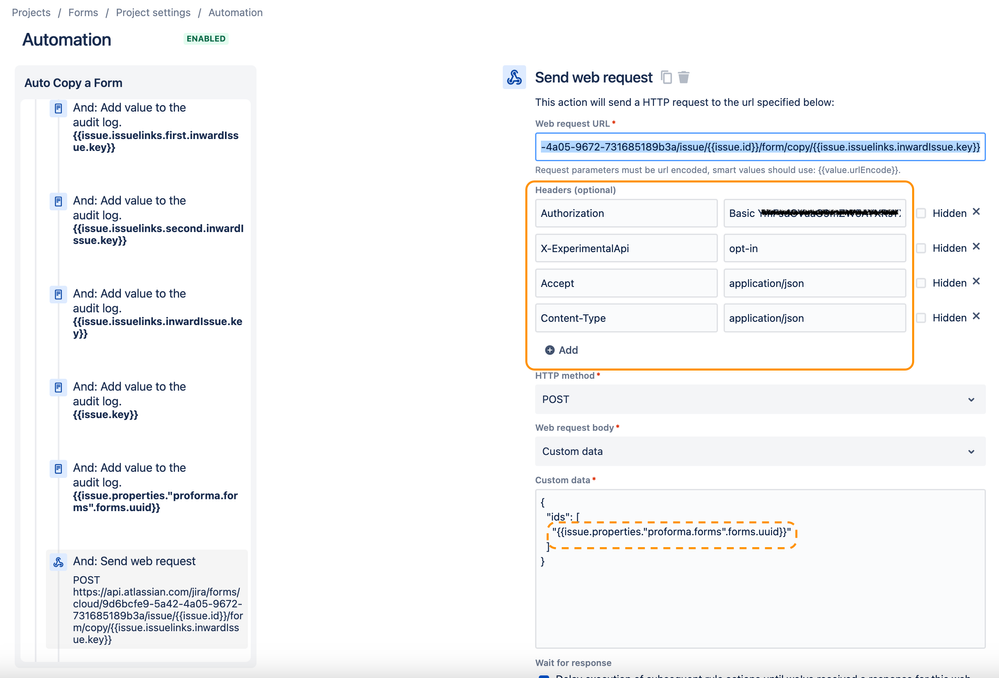Click the Authorization header name field
Screen dimensions: 999x678
(626, 213)
